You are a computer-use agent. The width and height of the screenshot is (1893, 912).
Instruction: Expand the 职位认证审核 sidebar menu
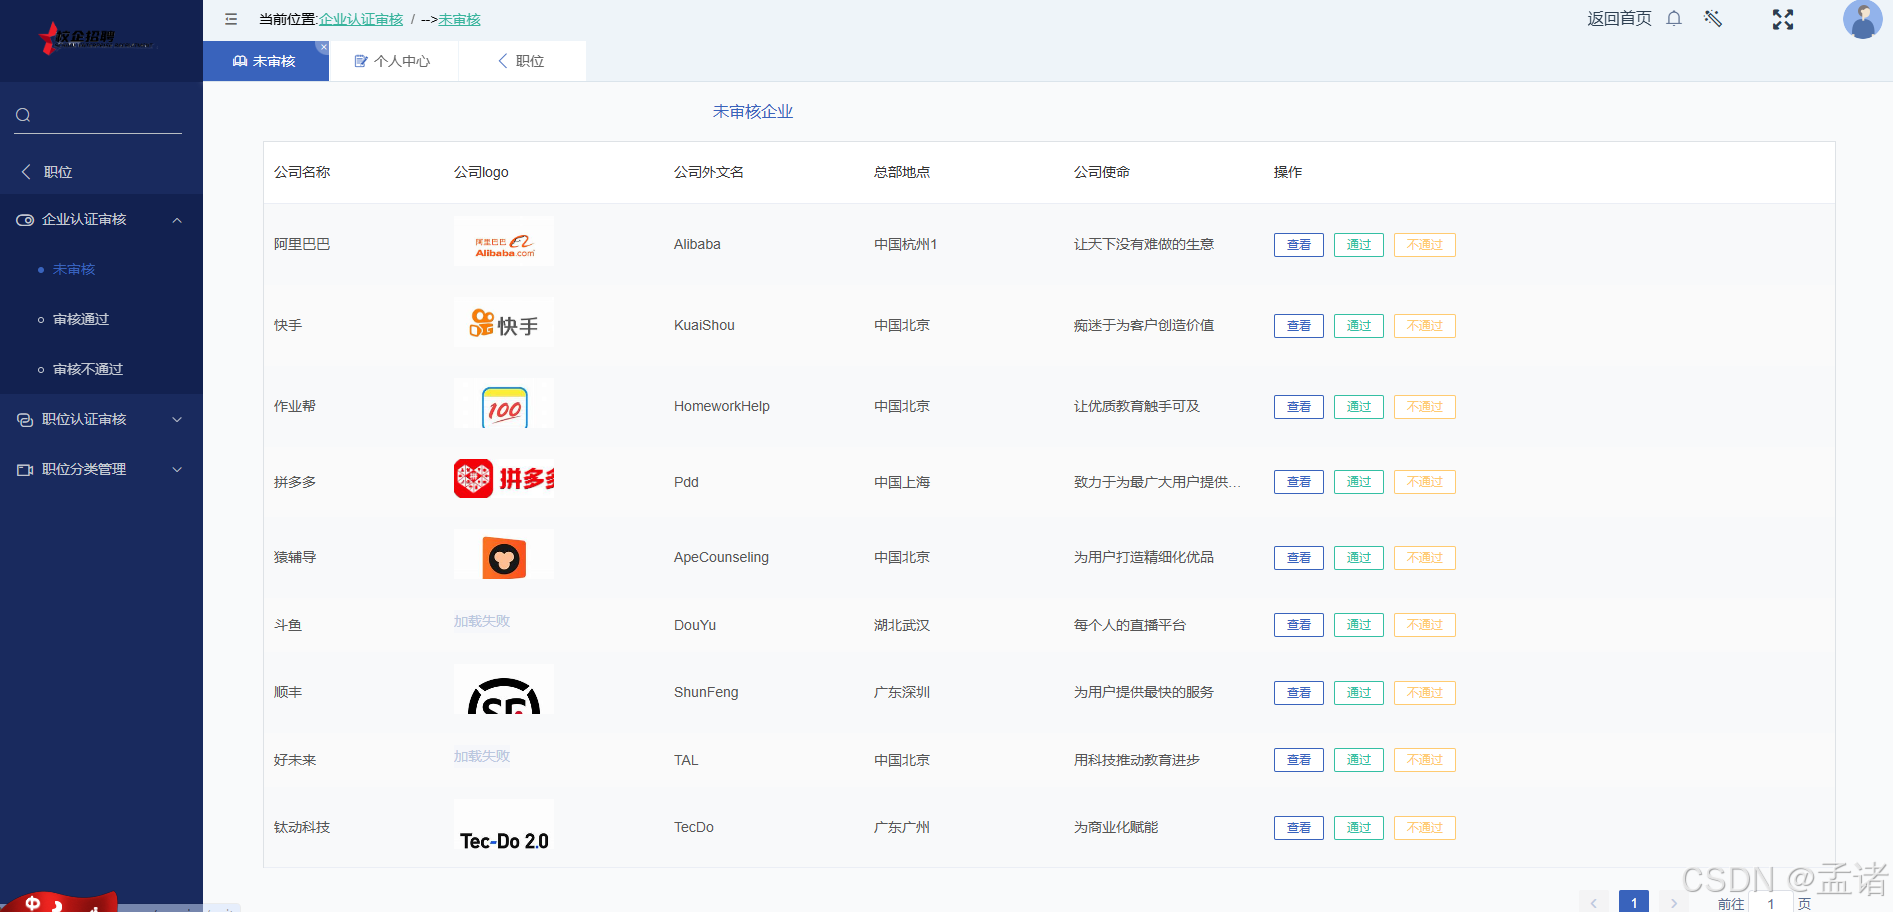click(x=101, y=419)
